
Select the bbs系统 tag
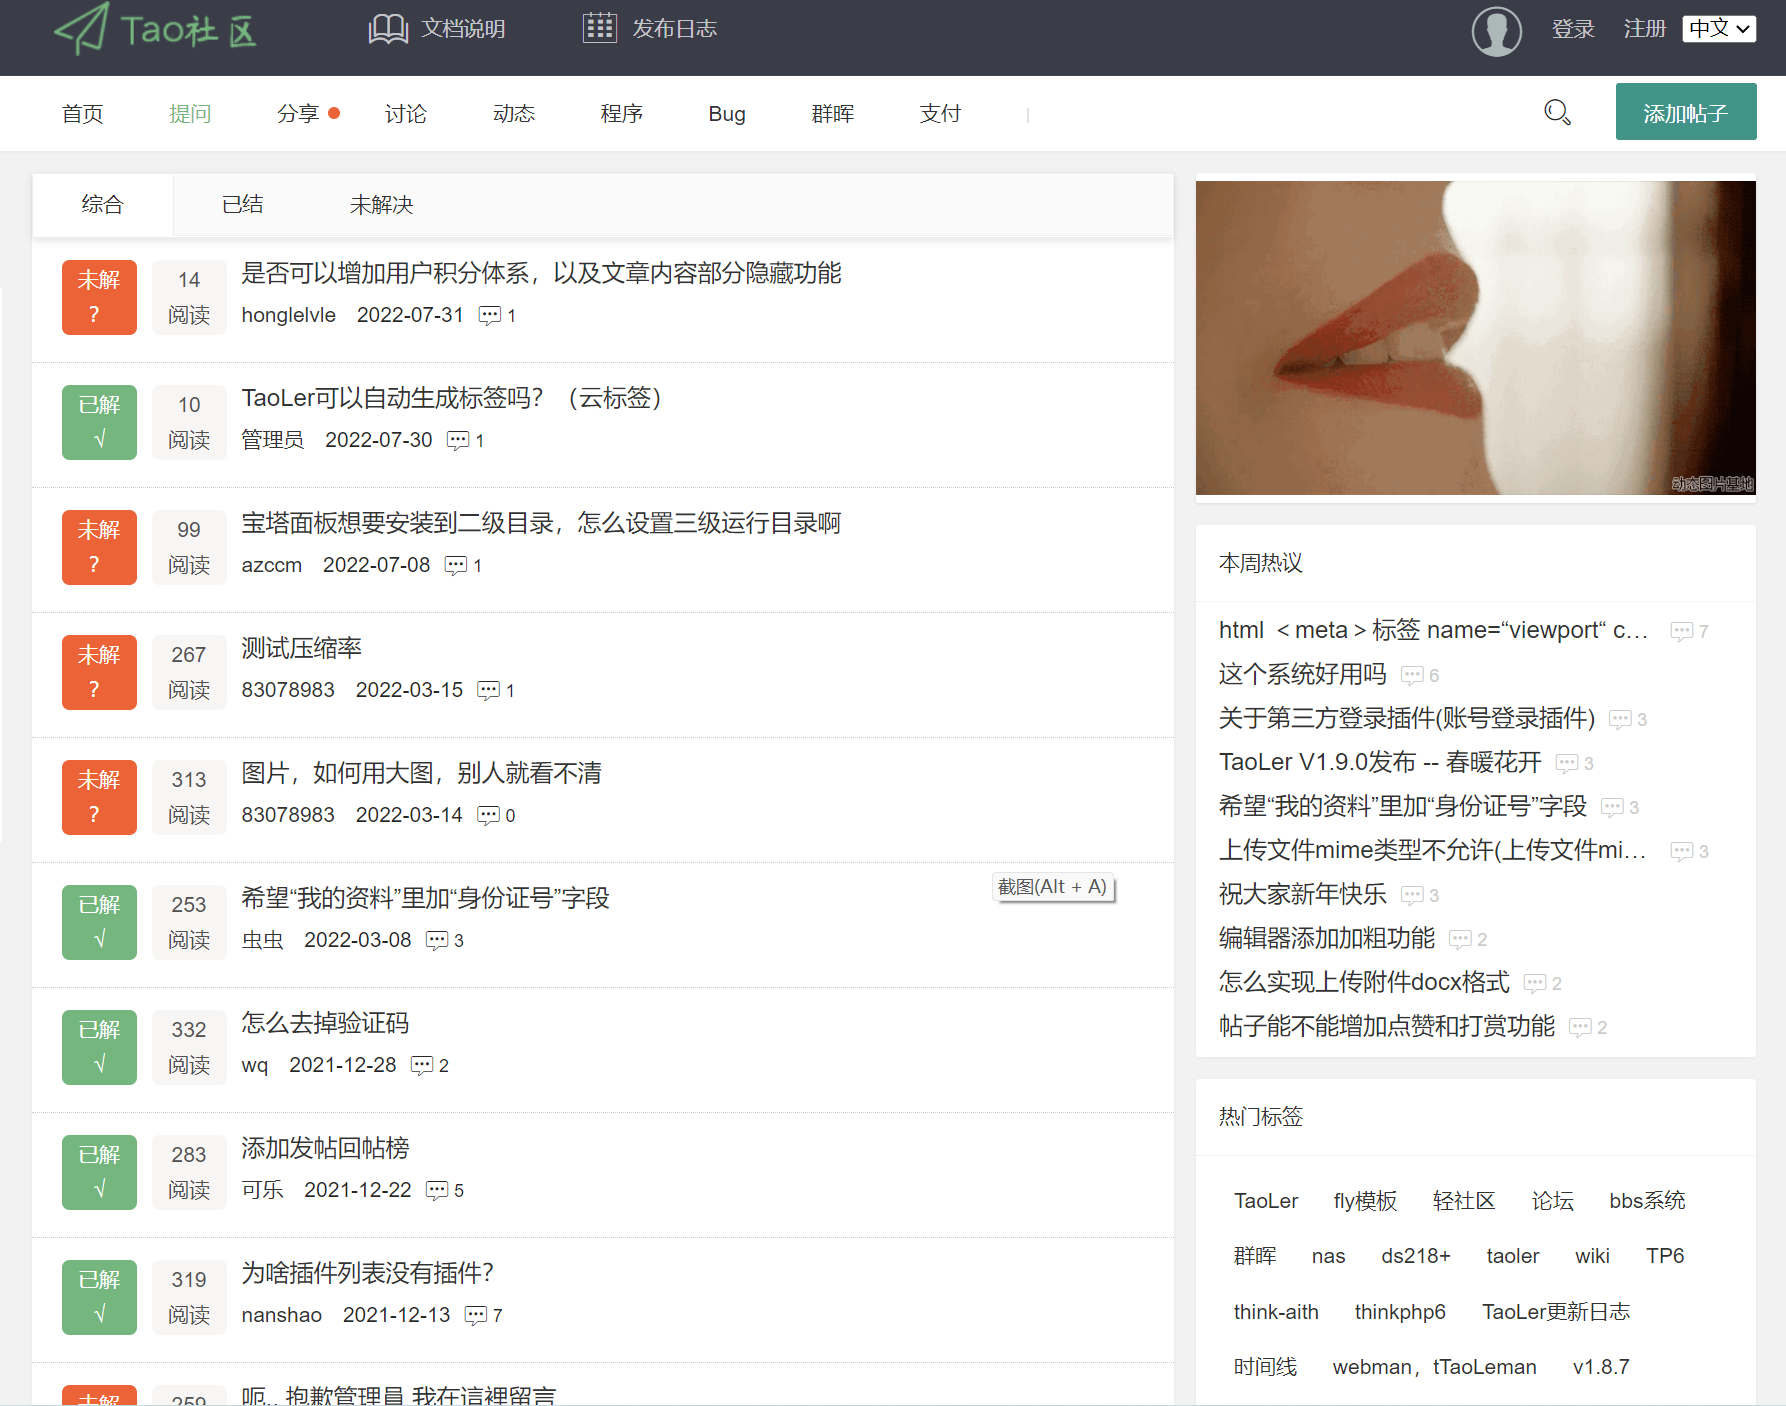tap(1647, 1201)
